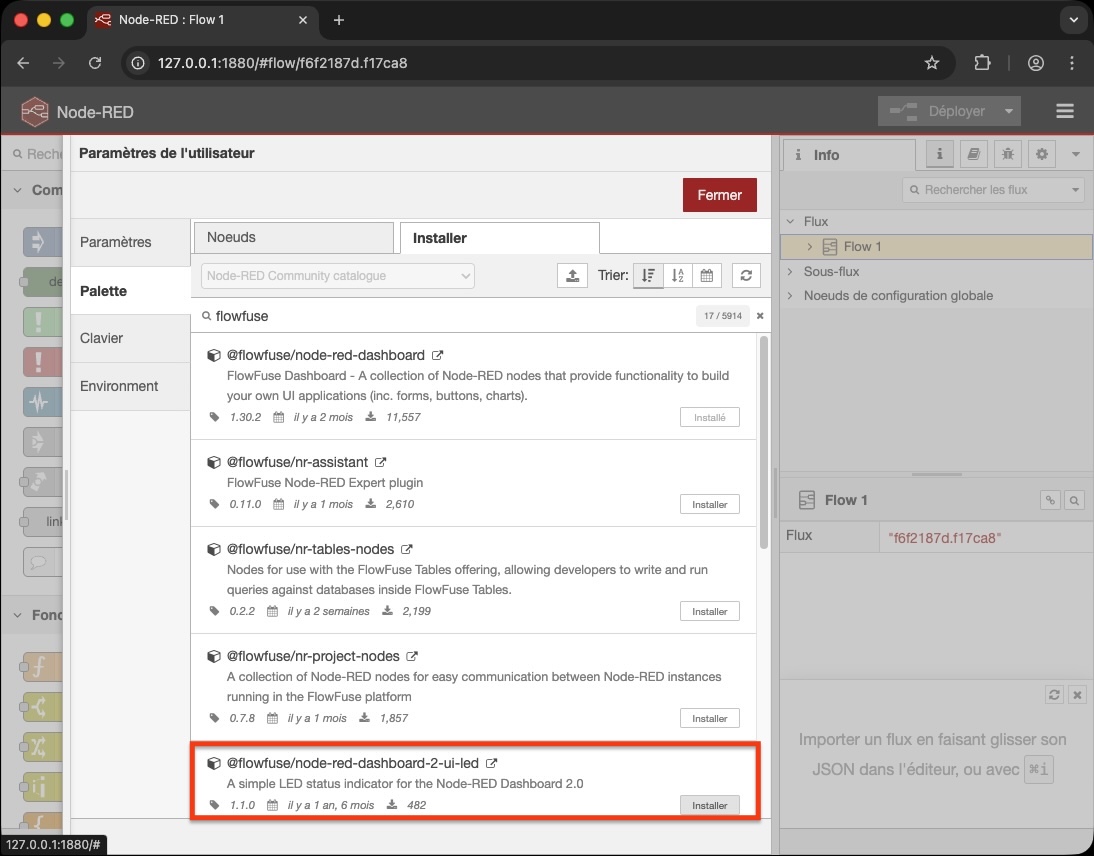
Task: Open the help book sidebar tab
Action: tap(973, 154)
